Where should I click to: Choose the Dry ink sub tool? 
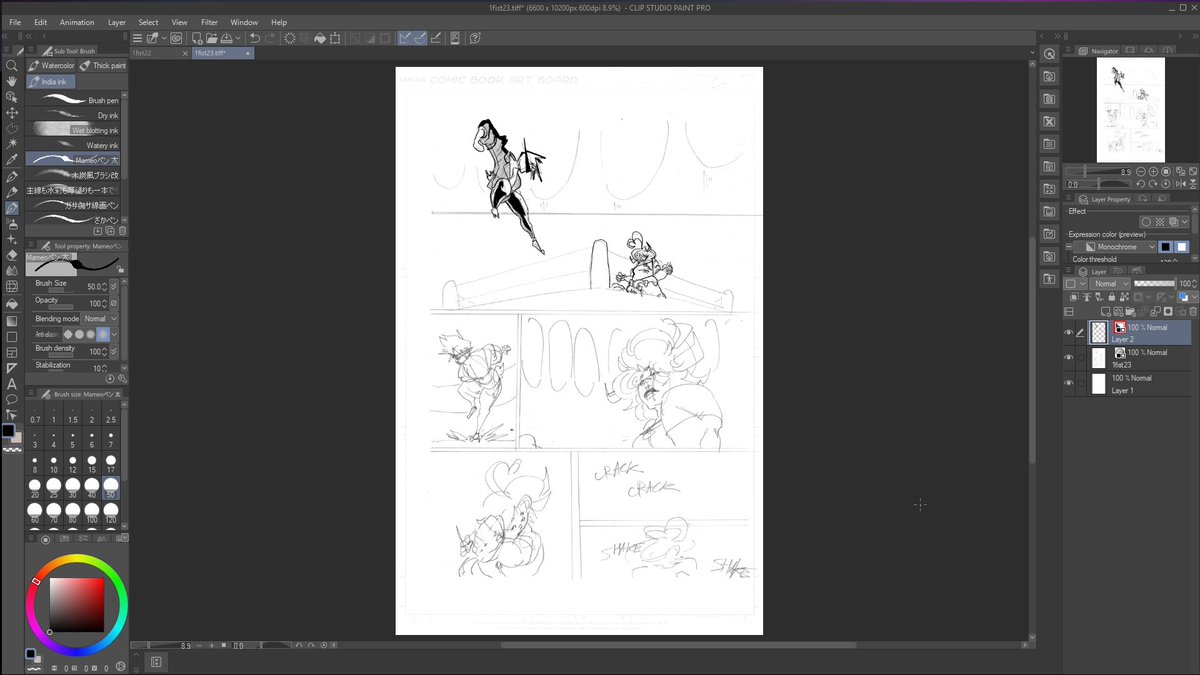point(73,115)
